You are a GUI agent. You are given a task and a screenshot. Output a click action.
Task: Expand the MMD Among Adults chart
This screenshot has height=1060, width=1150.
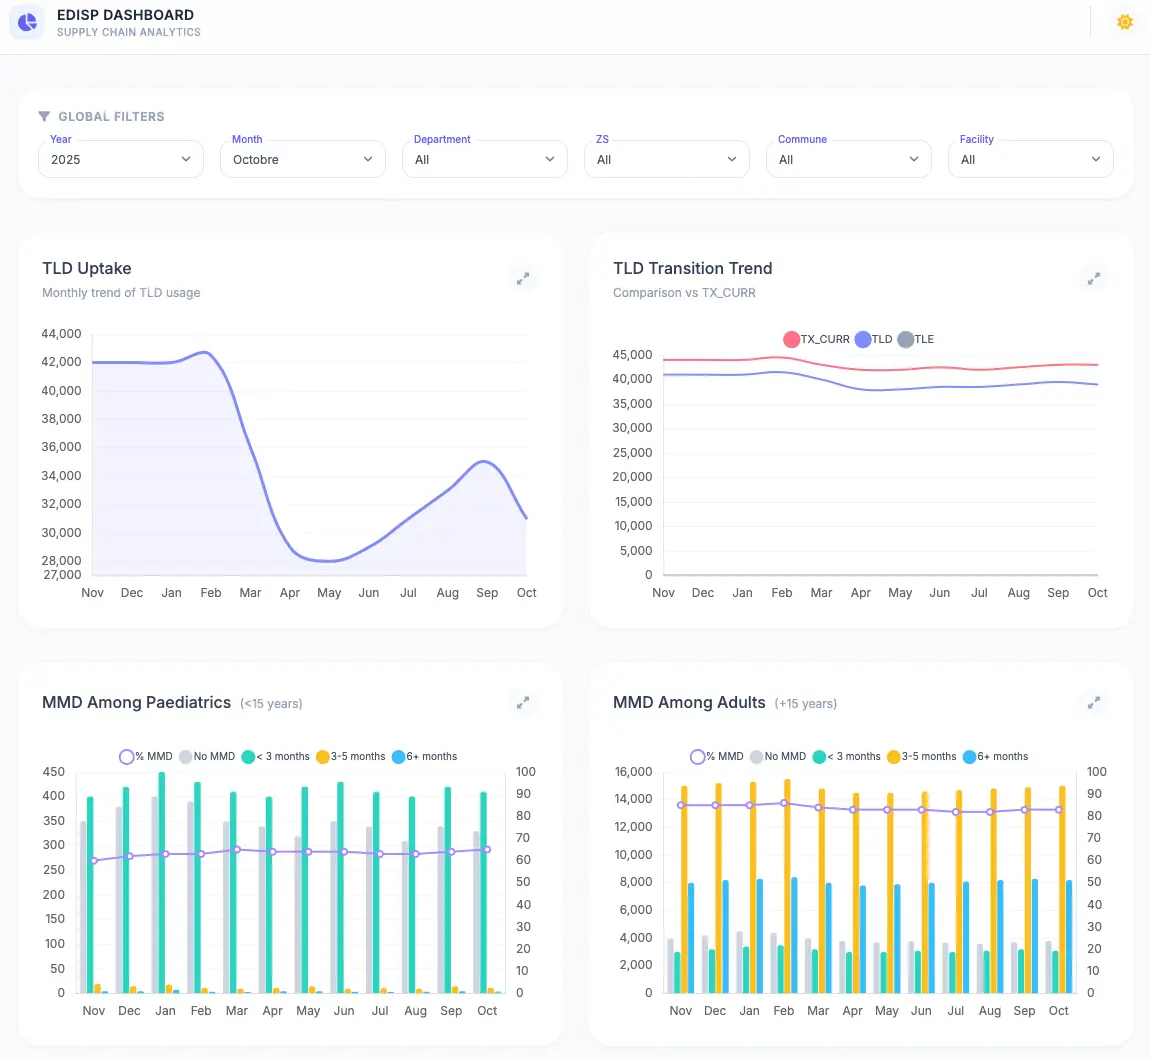[x=1094, y=702]
